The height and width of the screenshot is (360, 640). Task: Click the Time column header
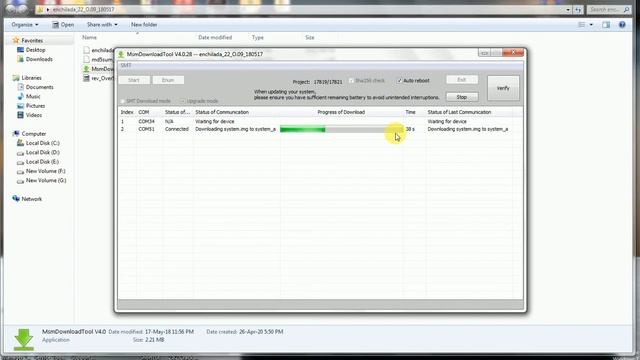coord(410,112)
